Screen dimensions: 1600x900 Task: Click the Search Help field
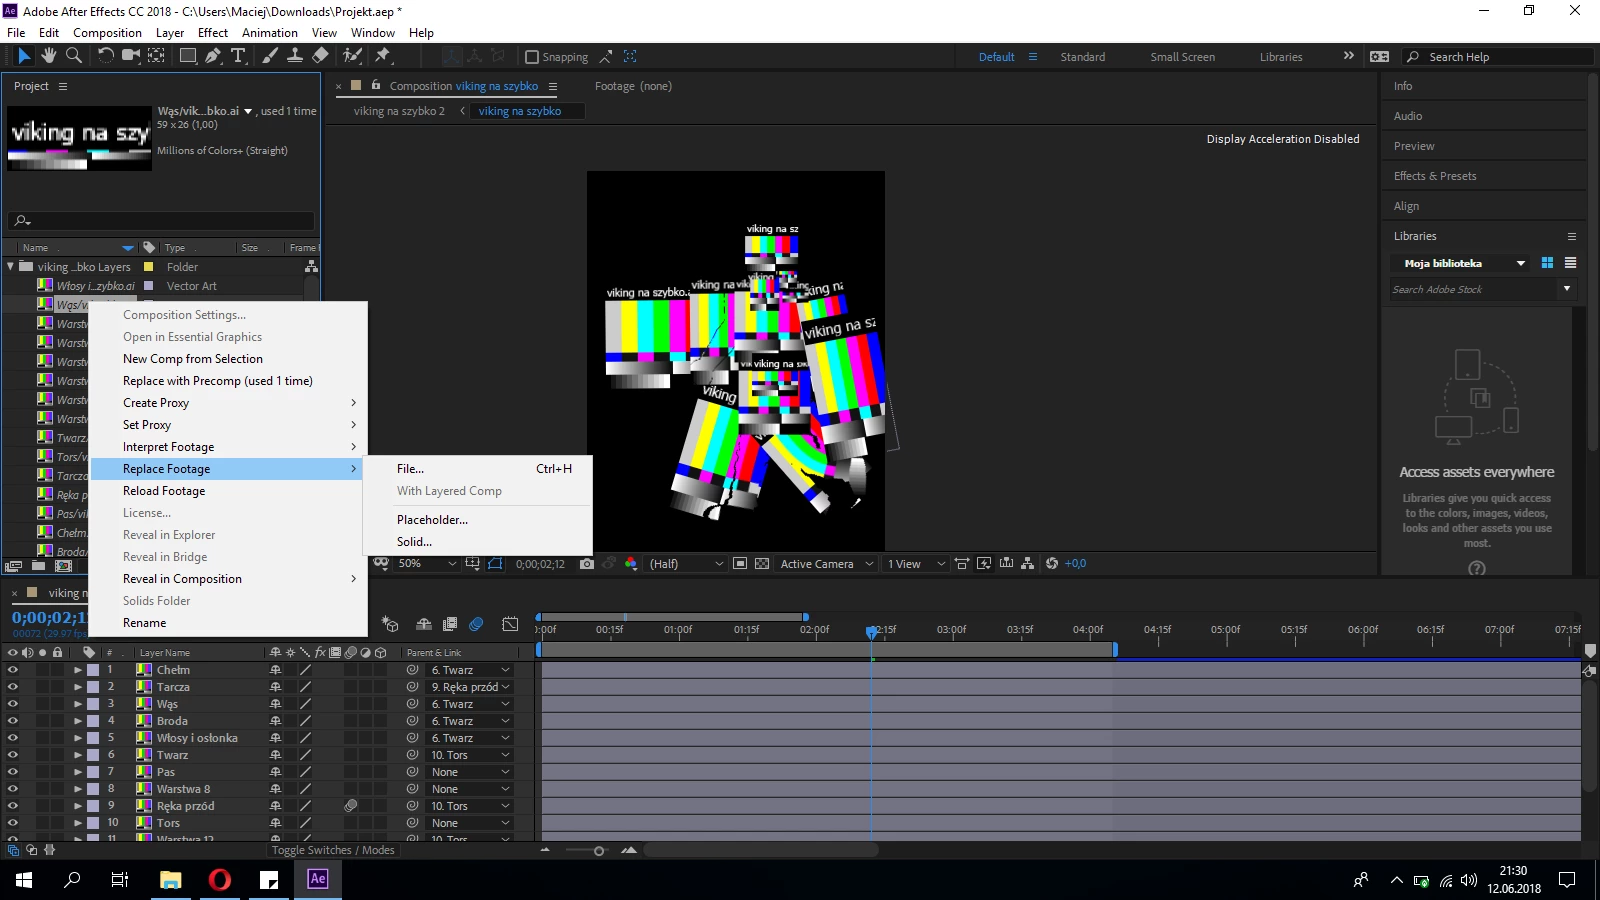point(1498,57)
